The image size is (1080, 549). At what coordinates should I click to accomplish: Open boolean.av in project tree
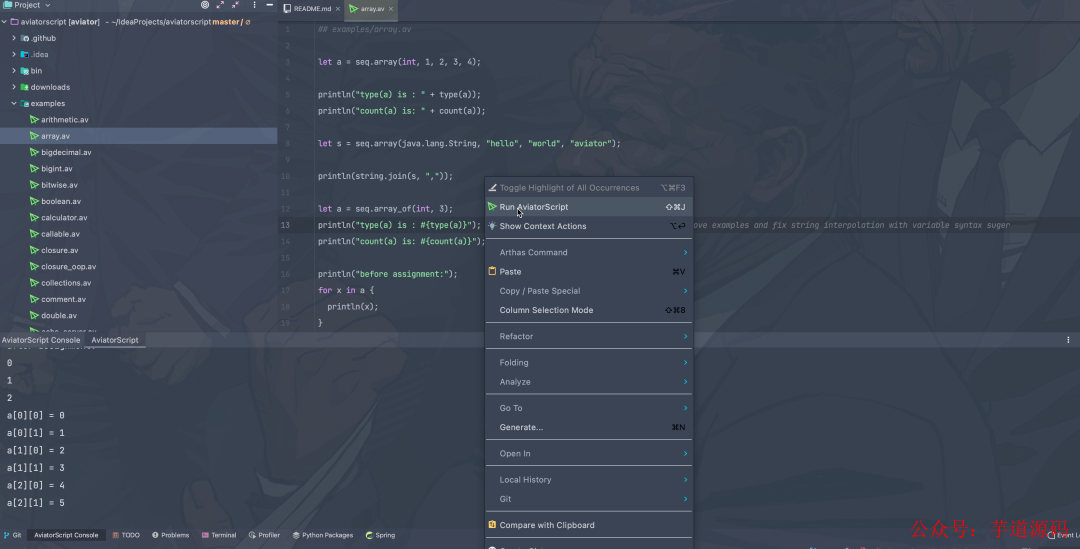point(61,202)
